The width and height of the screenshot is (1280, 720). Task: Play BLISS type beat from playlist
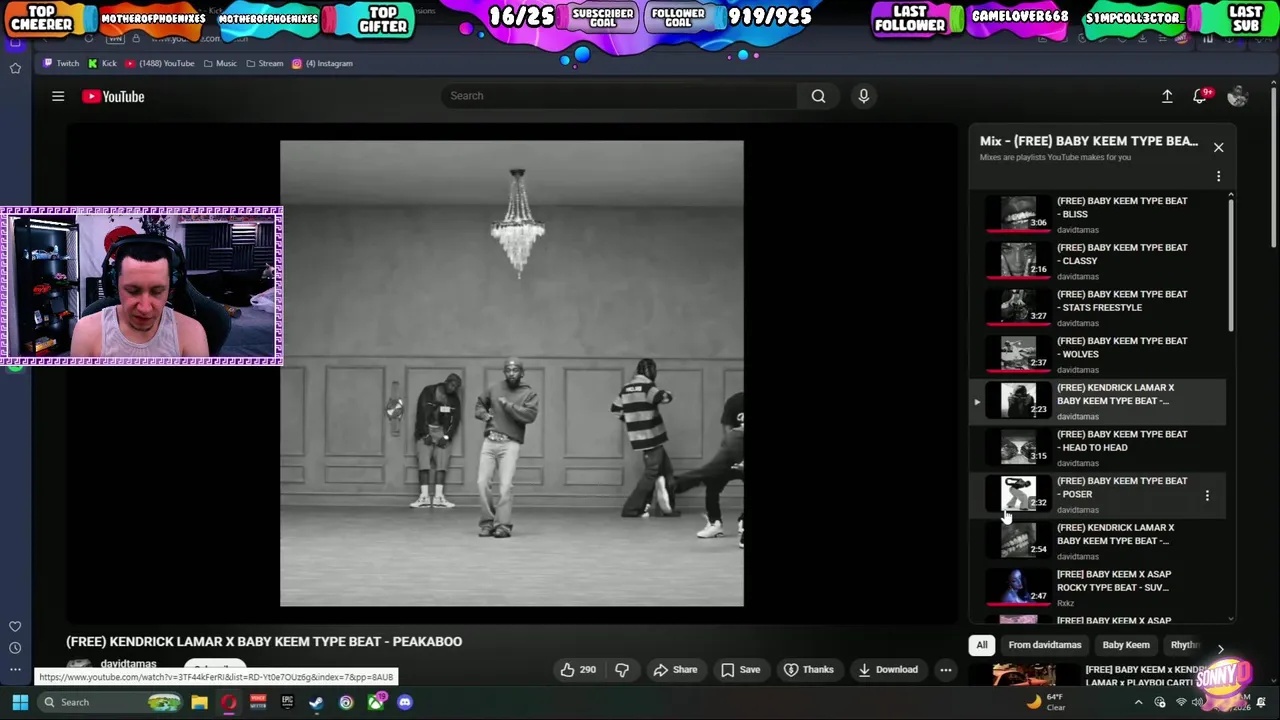click(x=1100, y=214)
